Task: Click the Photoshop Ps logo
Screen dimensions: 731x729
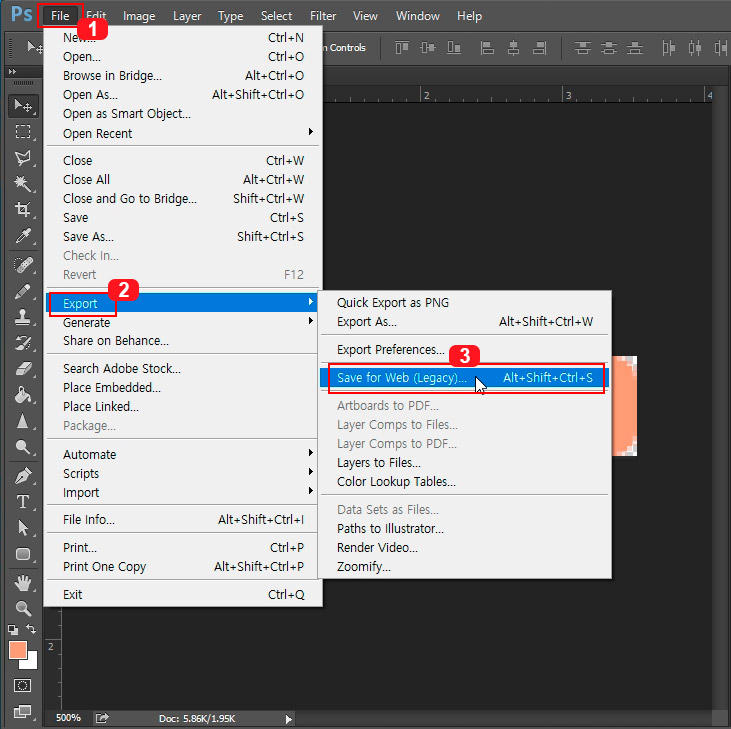Action: coord(21,14)
